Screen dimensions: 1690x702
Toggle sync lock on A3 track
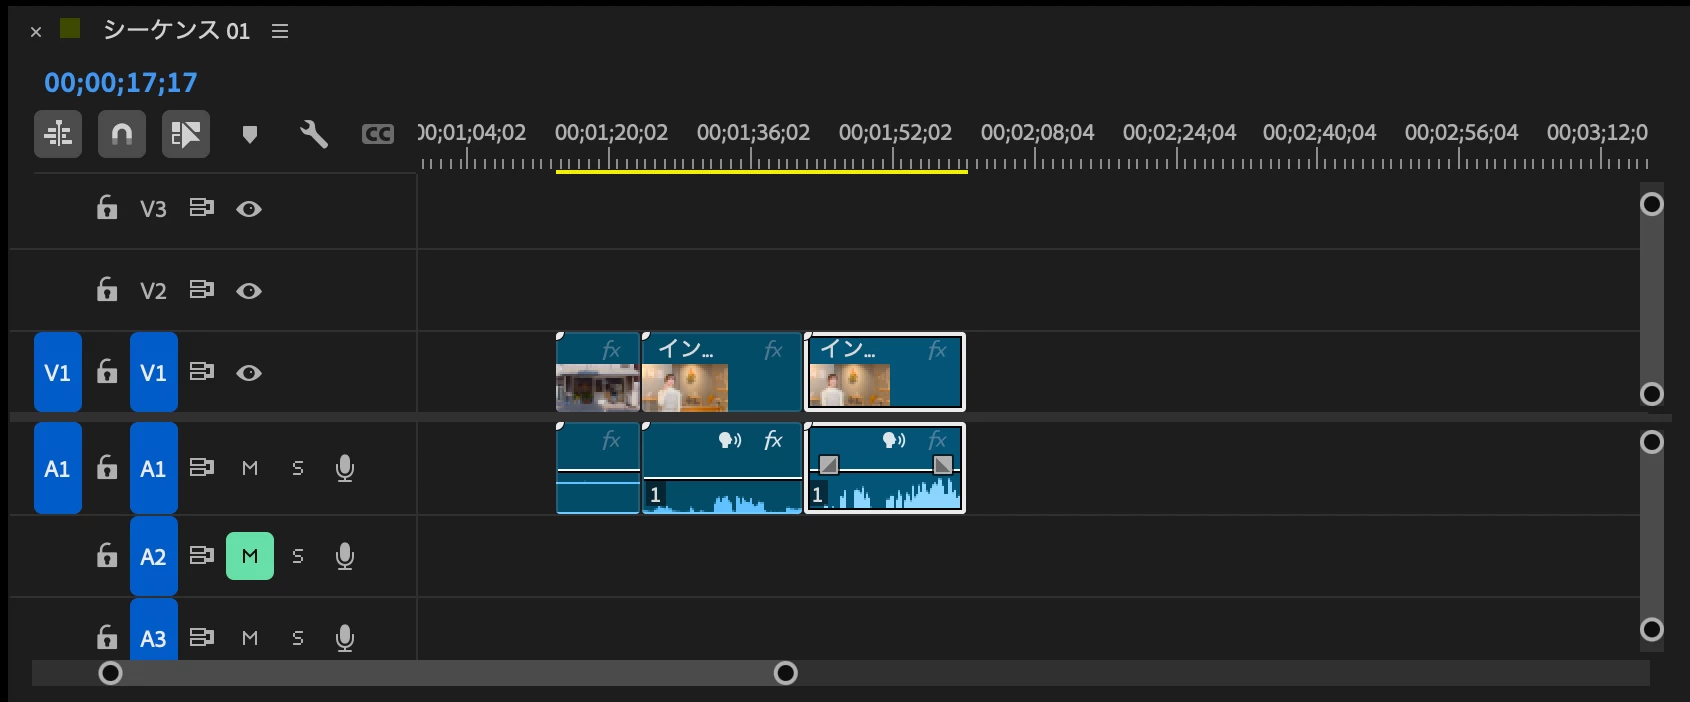(x=202, y=638)
